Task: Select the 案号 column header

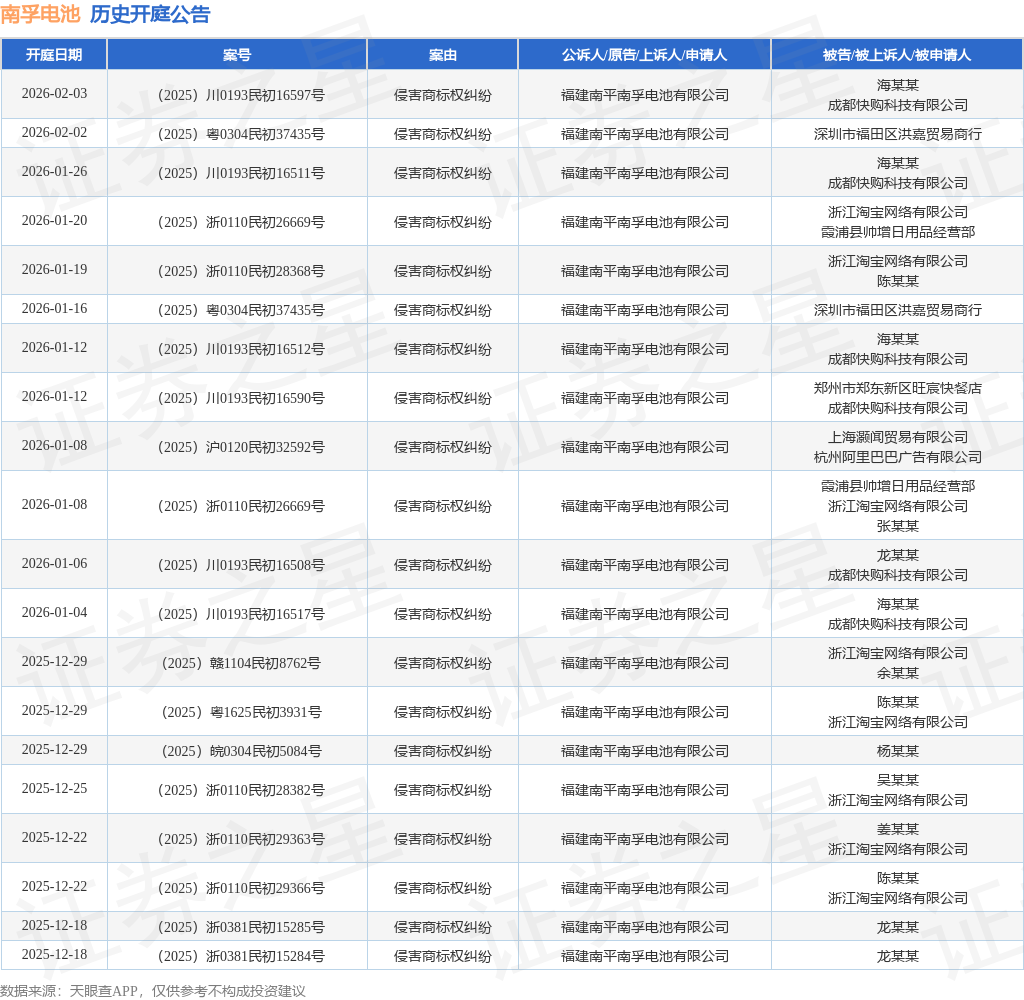Action: [x=237, y=55]
